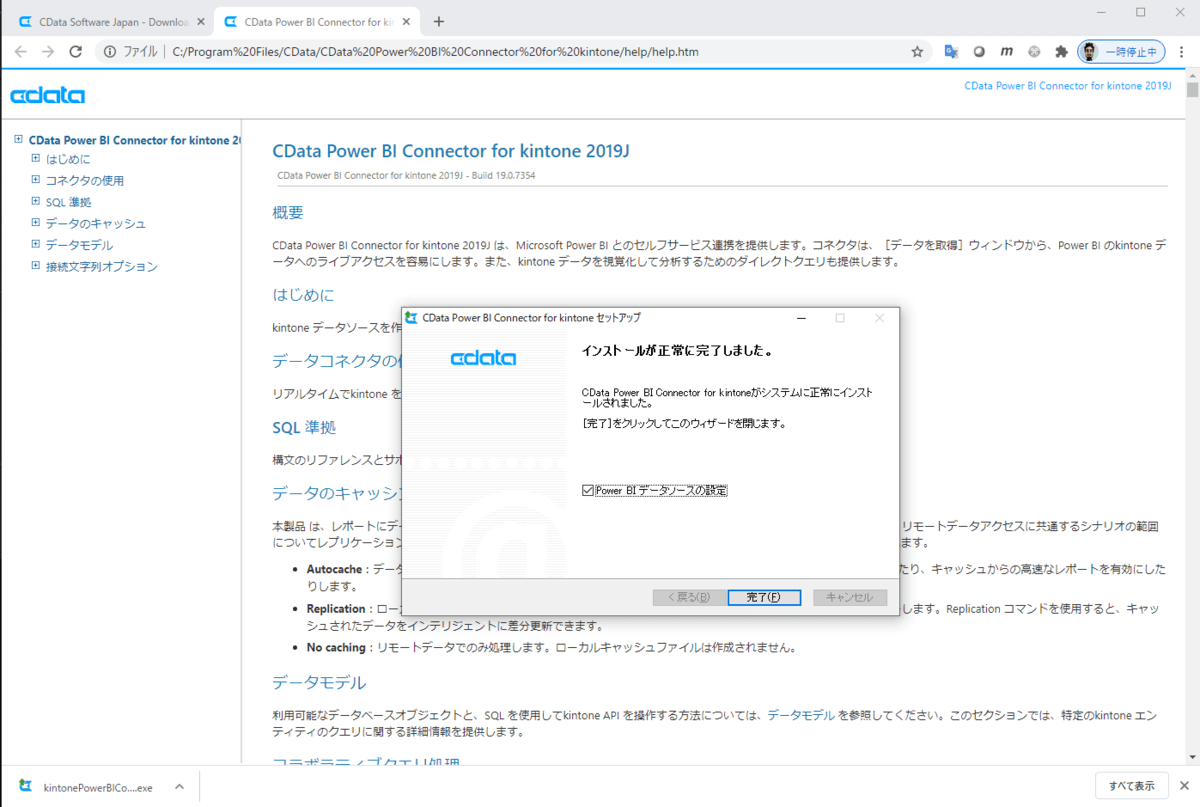
Task: Click the paused profile avatar button
Action: coord(1121,52)
